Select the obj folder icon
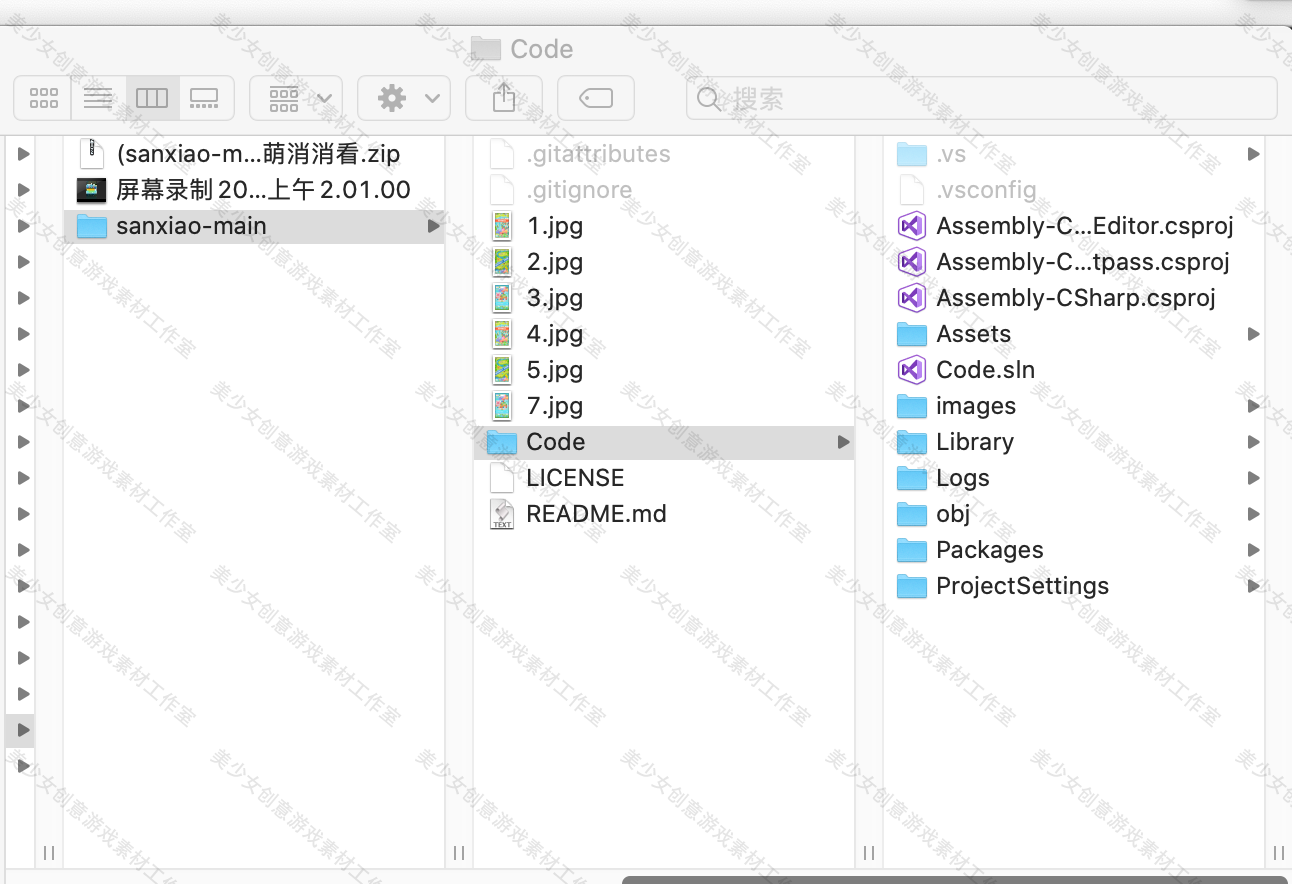Viewport: 1292px width, 884px height. pyautogui.click(x=912, y=514)
